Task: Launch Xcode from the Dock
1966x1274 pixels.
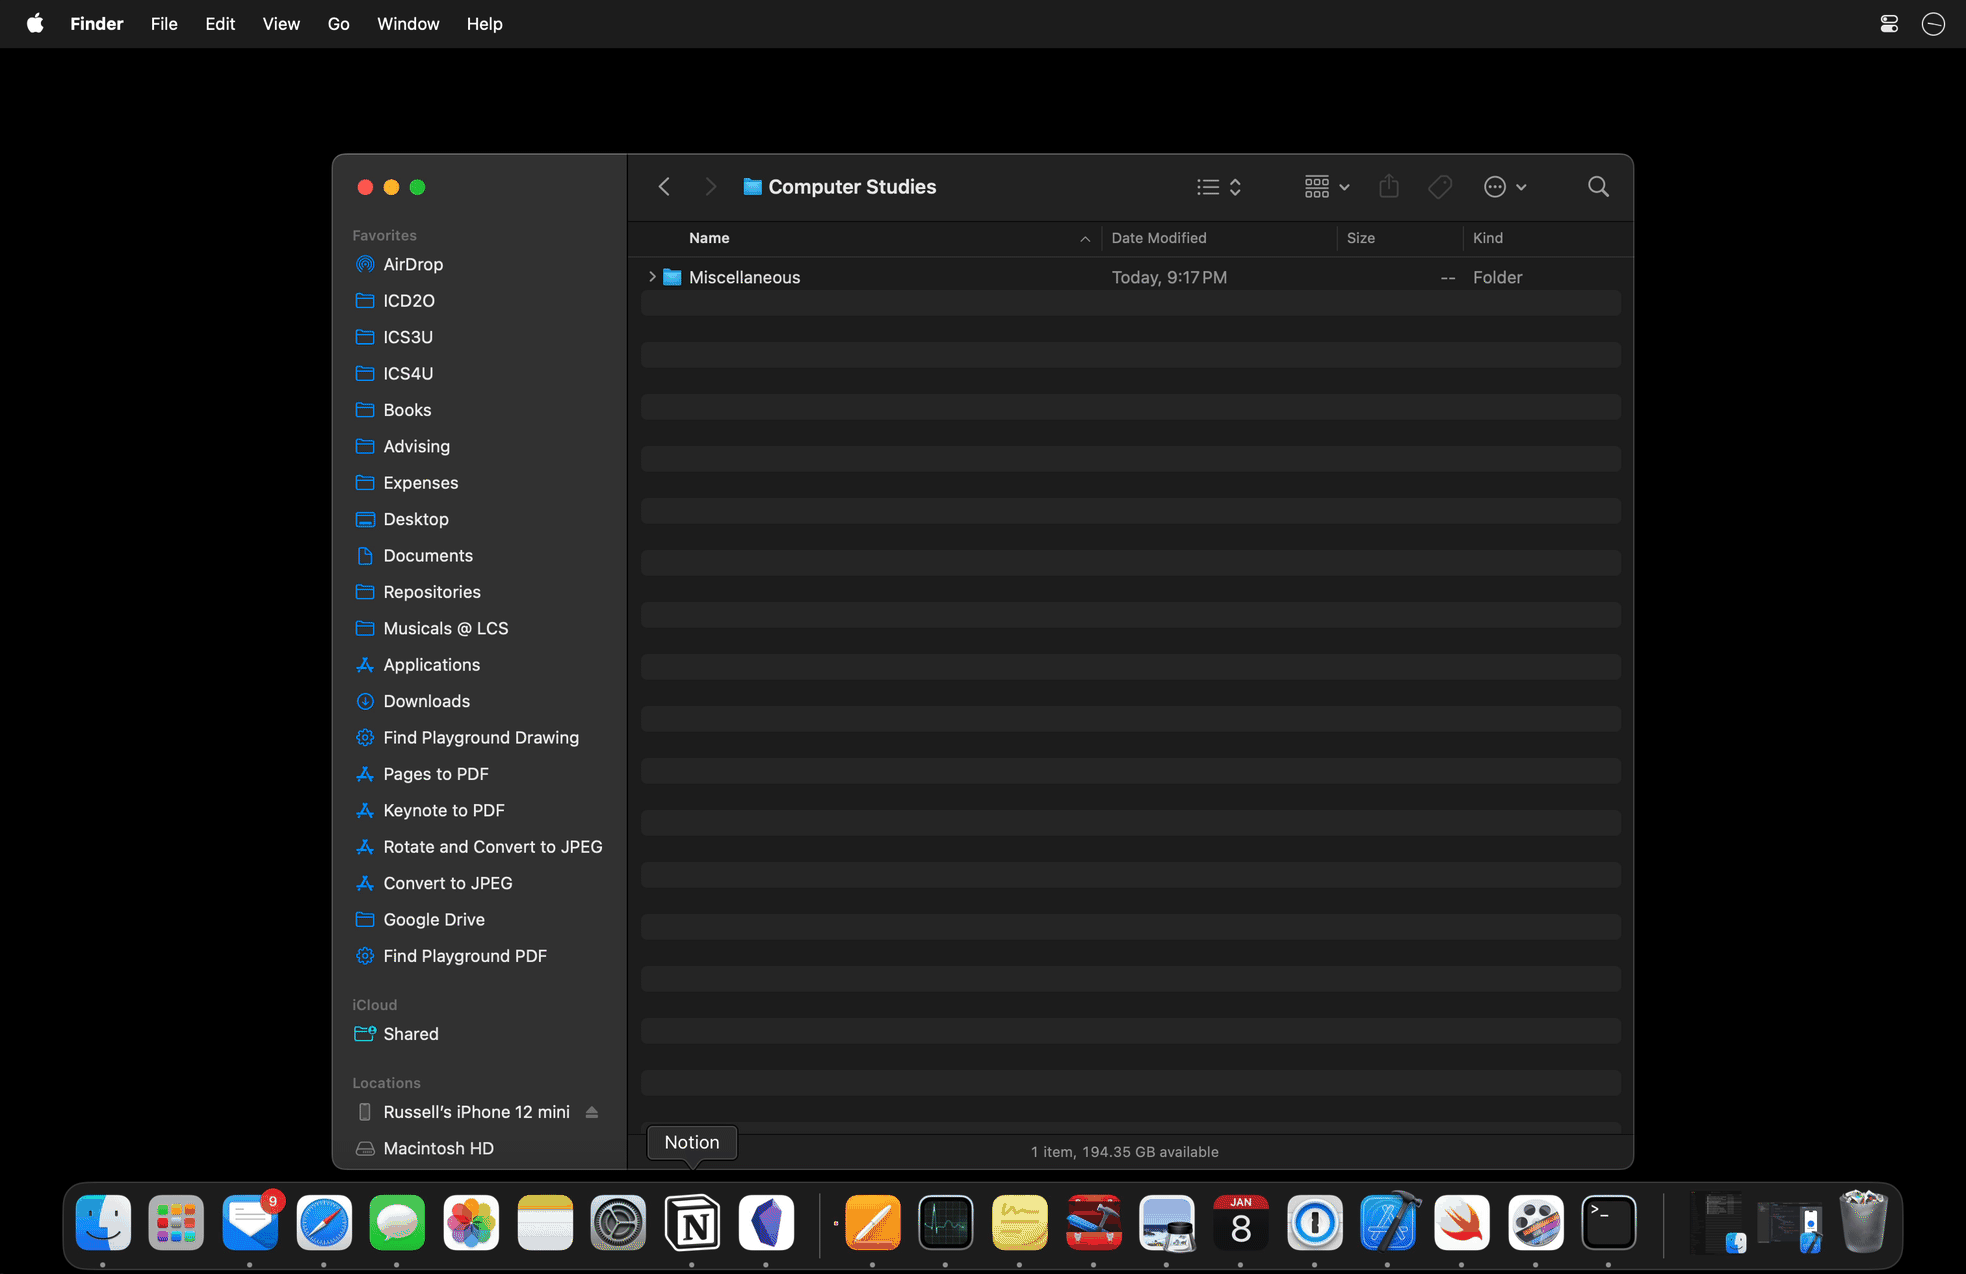Action: [1388, 1222]
